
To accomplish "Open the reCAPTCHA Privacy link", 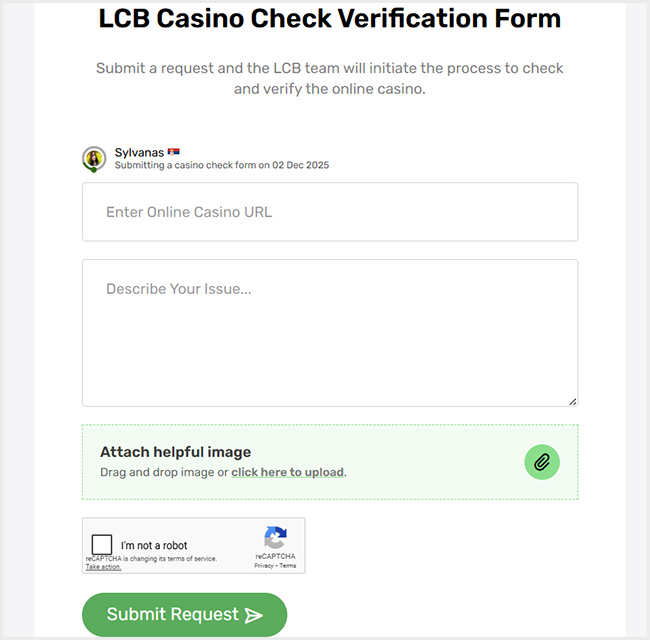I will pyautogui.click(x=263, y=566).
